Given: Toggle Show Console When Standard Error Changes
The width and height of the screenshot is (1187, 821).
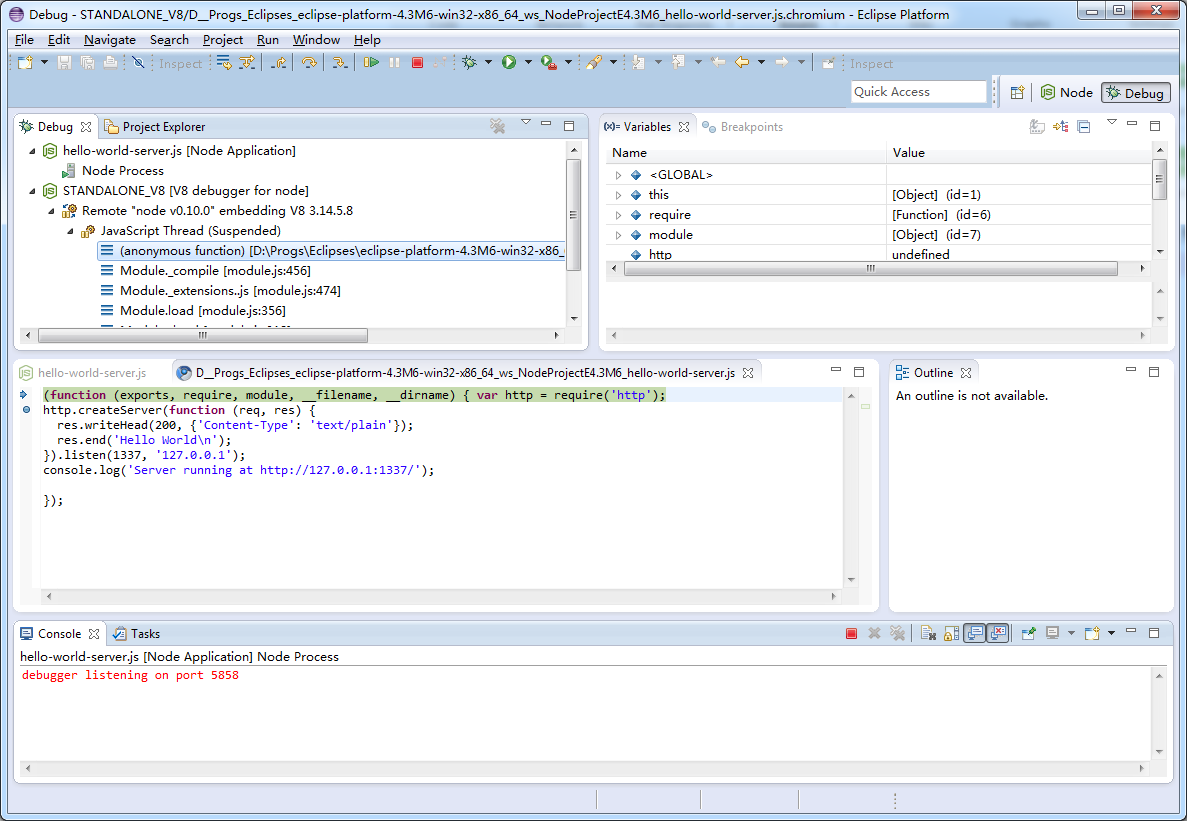Looking at the screenshot, I should pyautogui.click(x=998, y=633).
